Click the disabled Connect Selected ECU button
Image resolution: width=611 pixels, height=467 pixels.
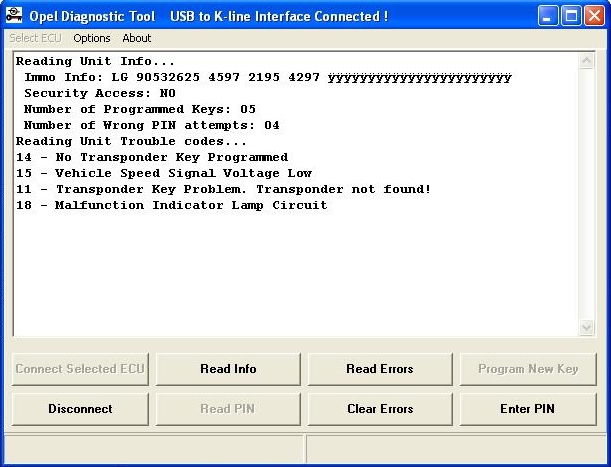[x=80, y=369]
